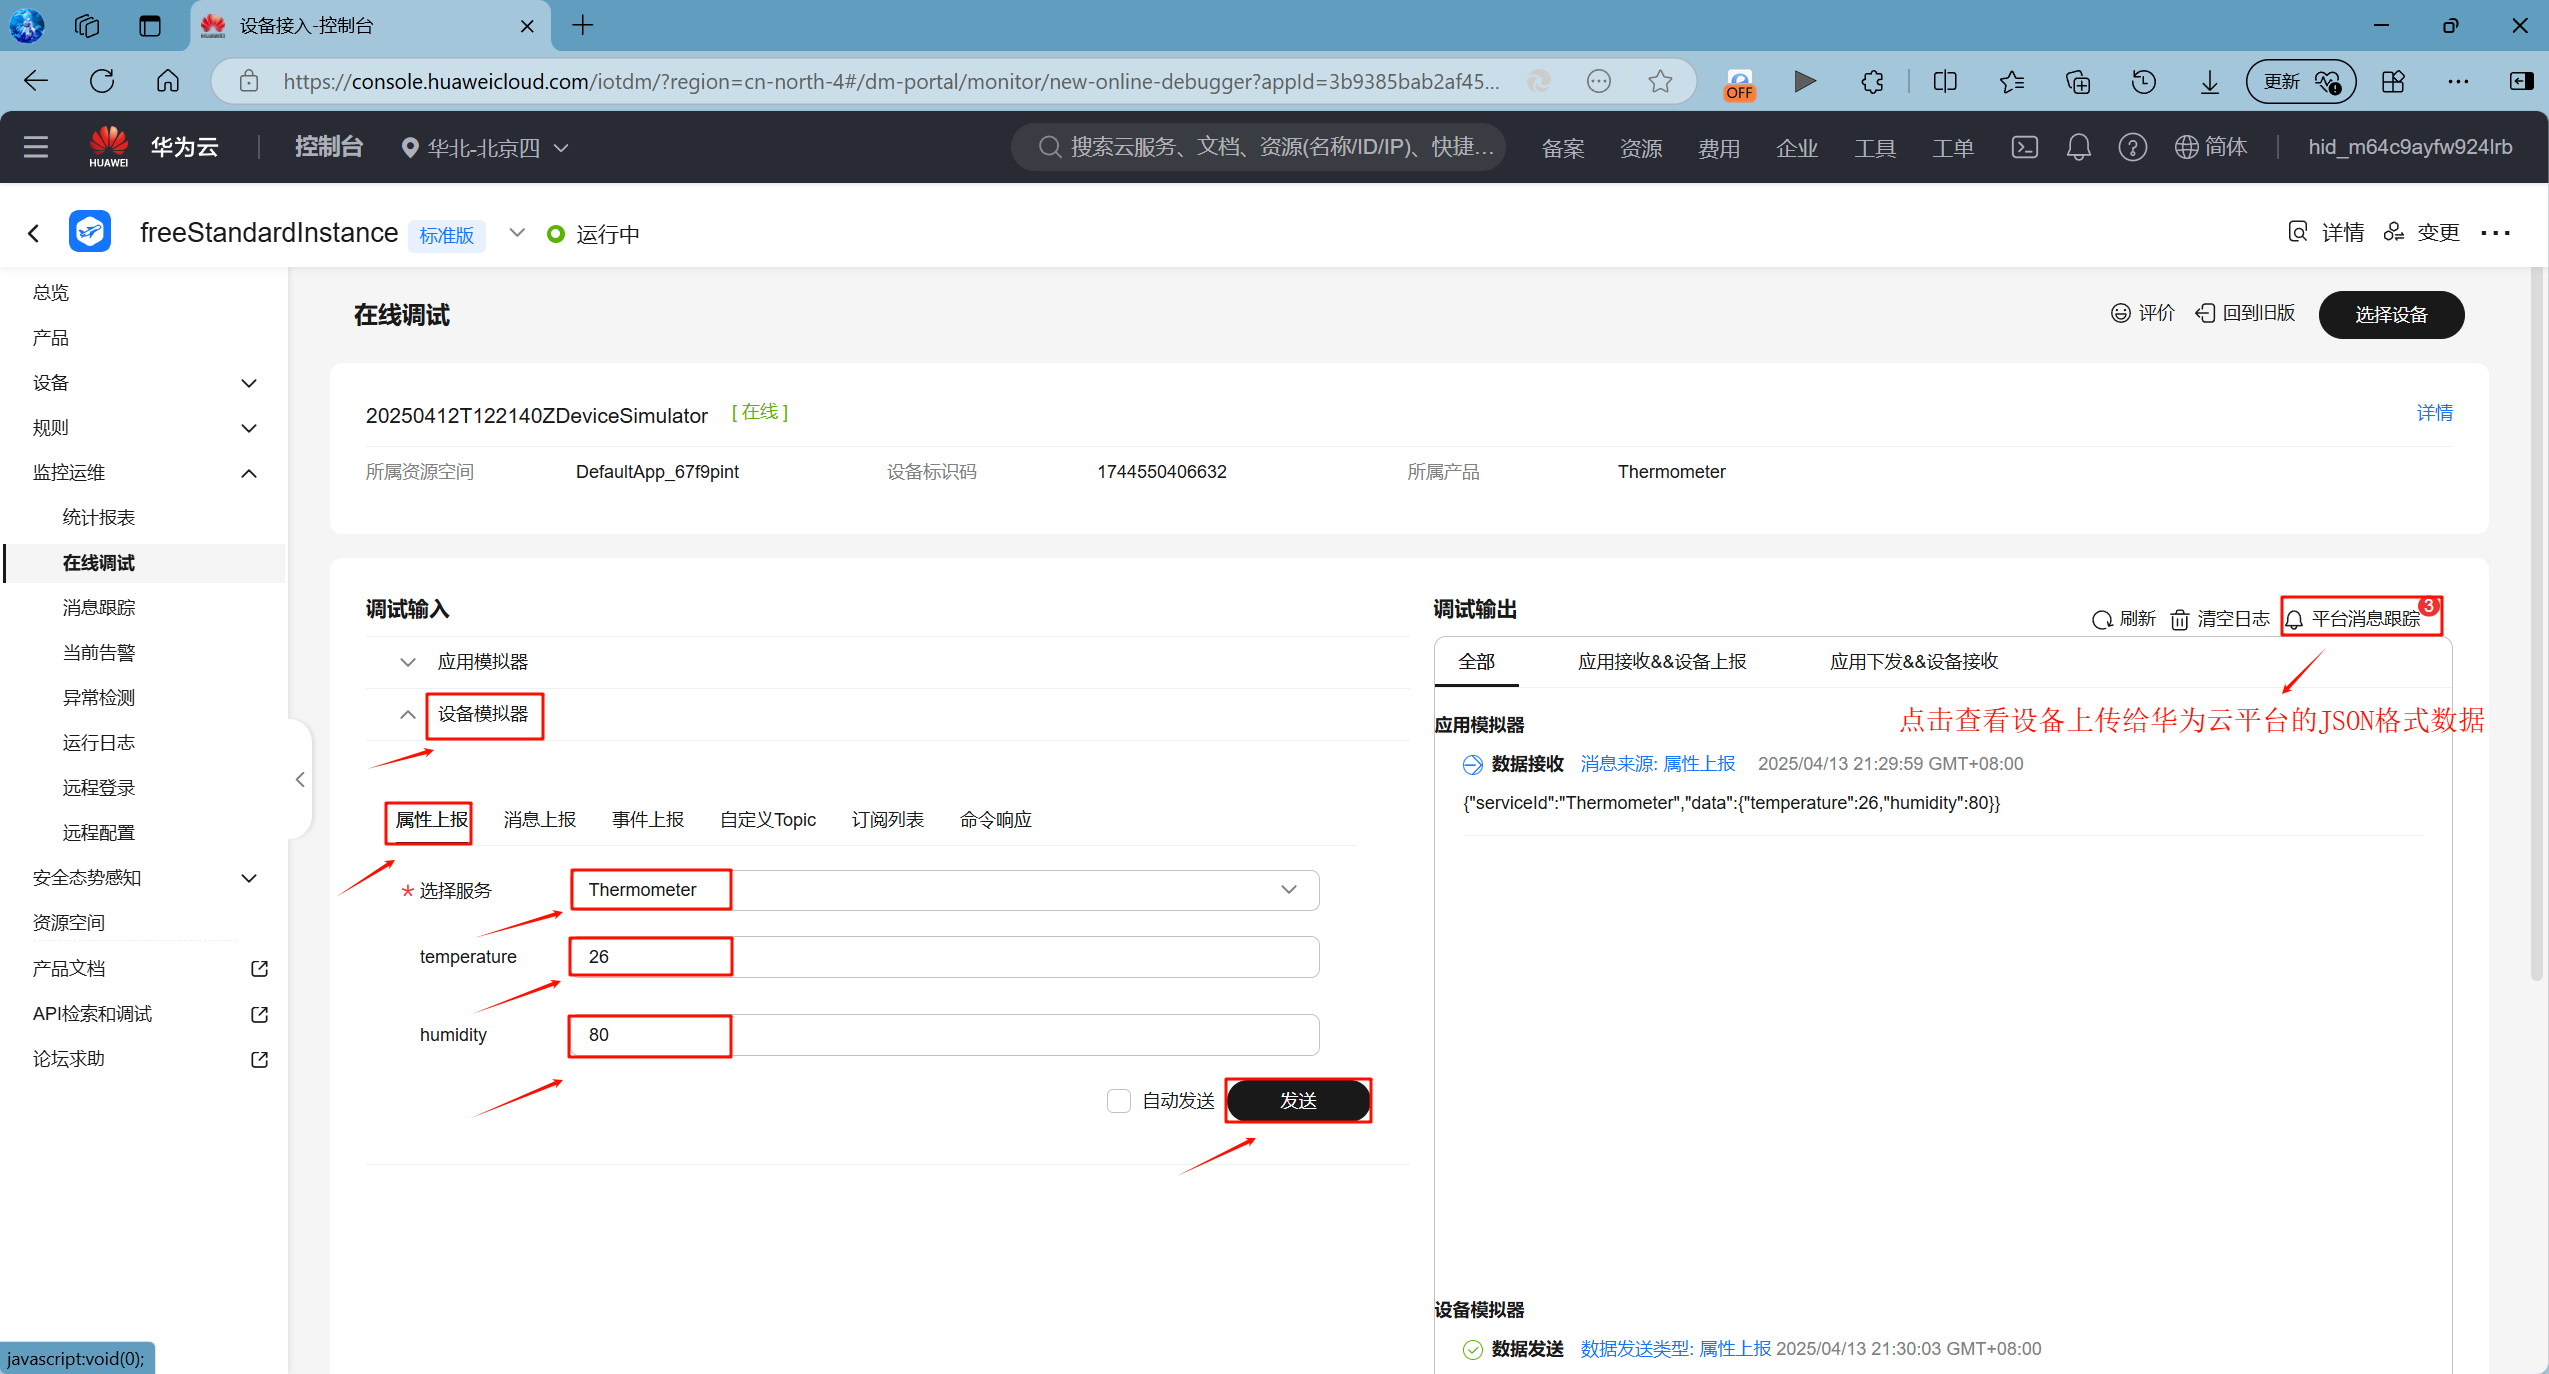Select the 应用下发&&设备接收 output tab
Viewport: 2549px width, 1374px height.
tap(1913, 661)
